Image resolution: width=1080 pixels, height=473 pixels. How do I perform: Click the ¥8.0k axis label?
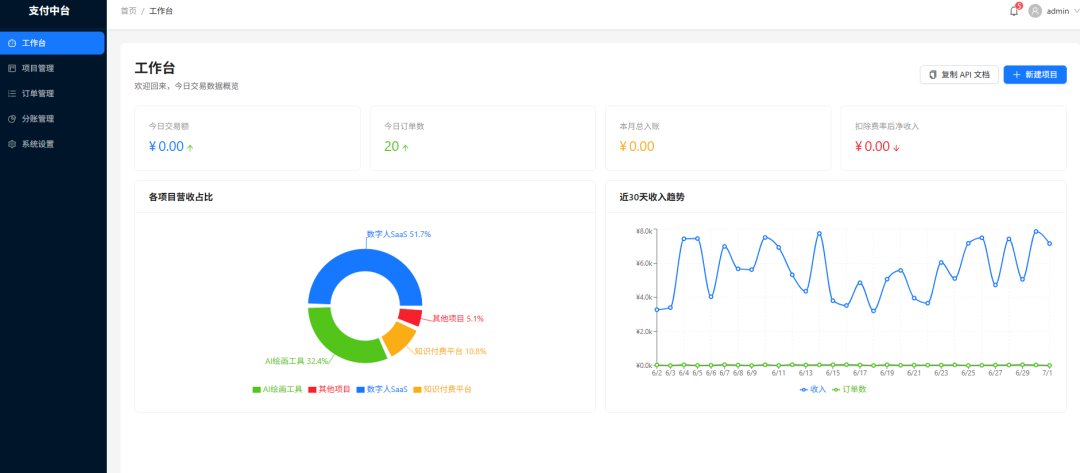pyautogui.click(x=644, y=231)
